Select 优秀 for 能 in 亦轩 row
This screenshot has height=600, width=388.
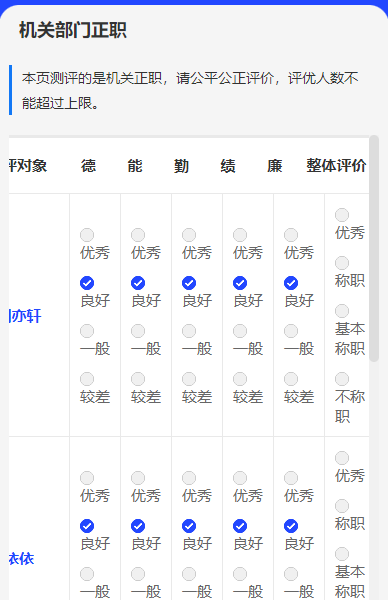click(x=138, y=235)
